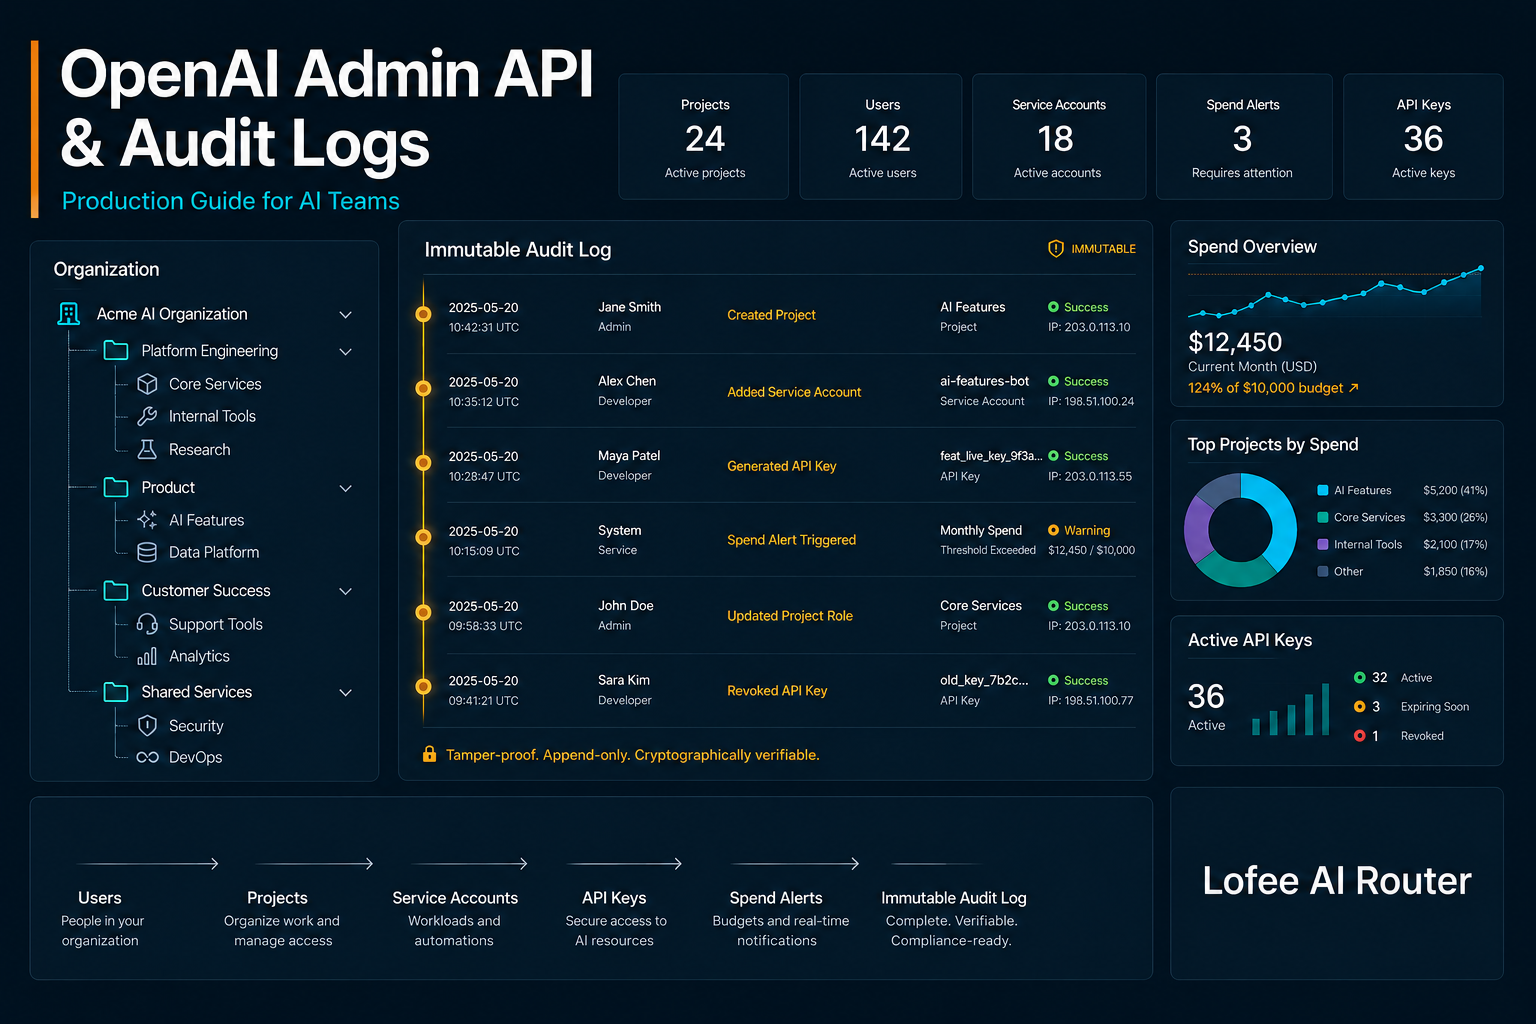Select the Created Project timeline marker
This screenshot has width=1536, height=1024.
coord(423,314)
